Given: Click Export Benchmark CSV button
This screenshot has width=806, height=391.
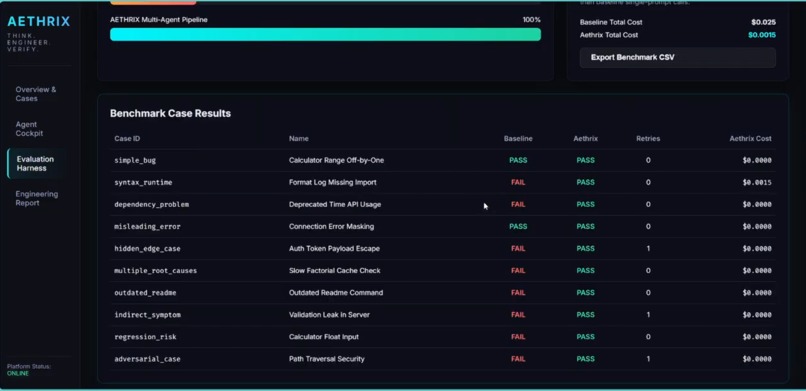Looking at the screenshot, I should 677,58.
